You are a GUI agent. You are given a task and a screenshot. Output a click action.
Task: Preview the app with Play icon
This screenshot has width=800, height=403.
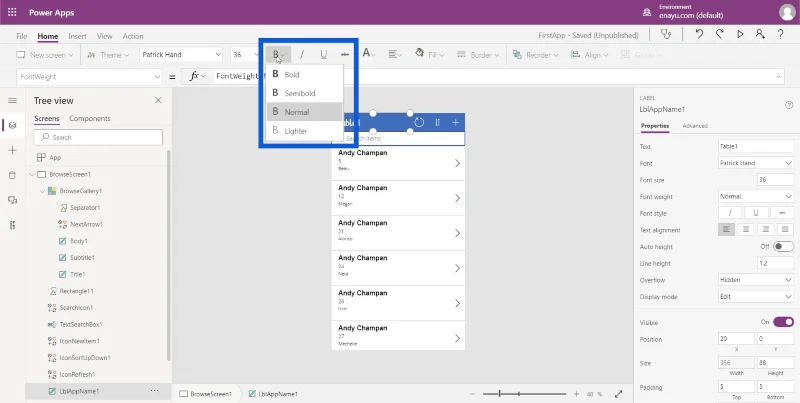pyautogui.click(x=740, y=35)
